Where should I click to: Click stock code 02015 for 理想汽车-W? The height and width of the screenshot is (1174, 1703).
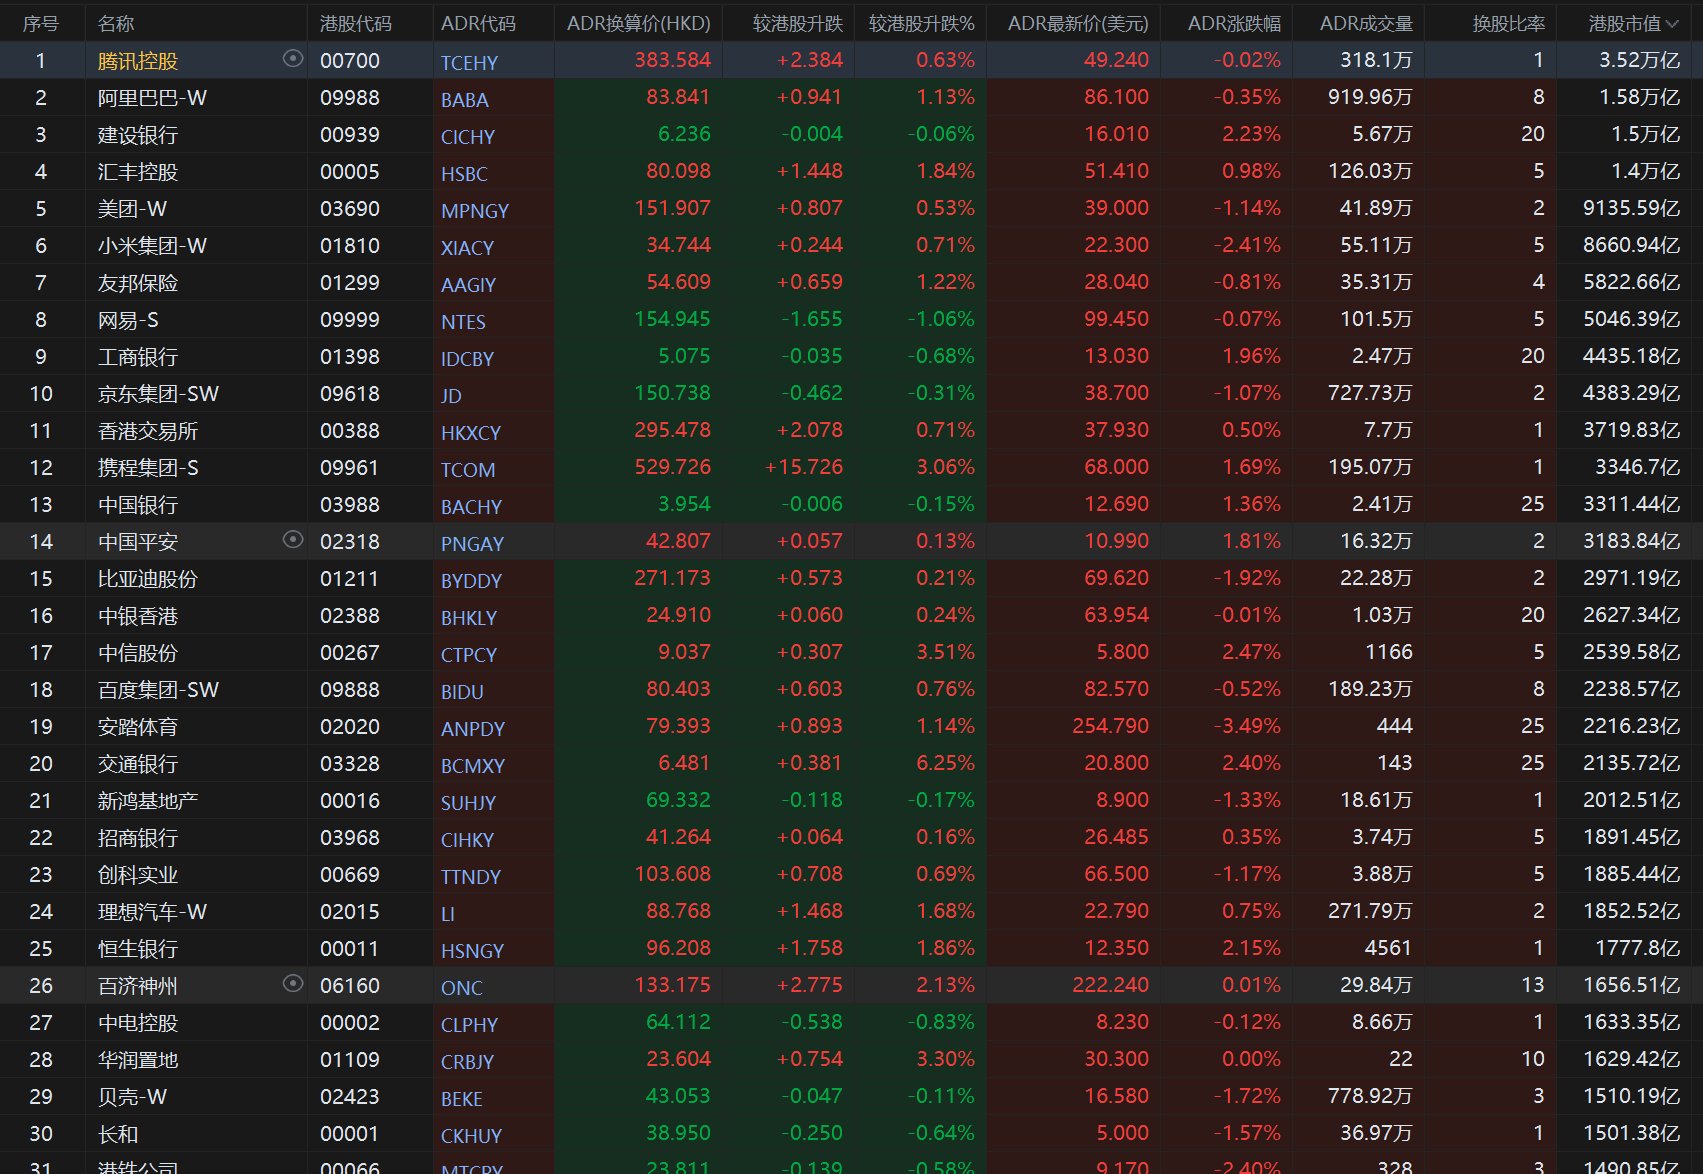point(350,911)
